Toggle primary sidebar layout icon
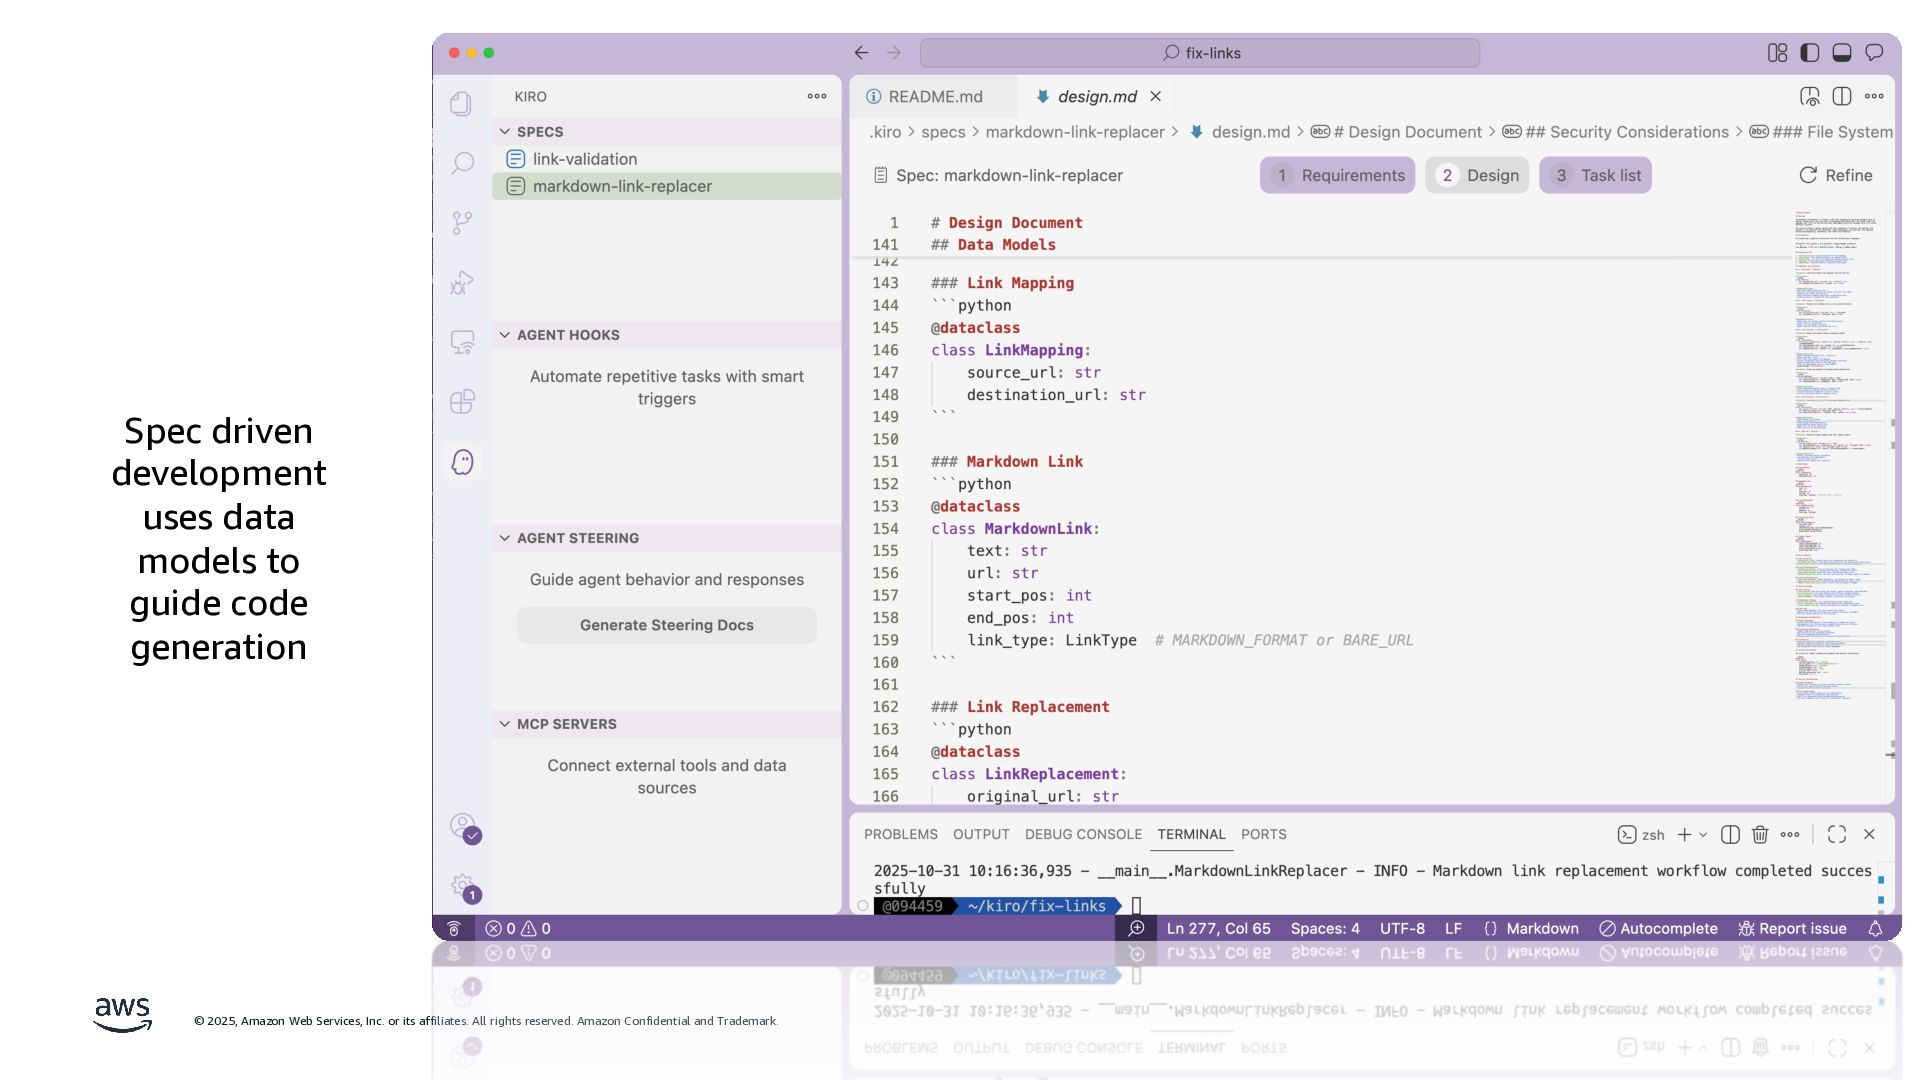Image resolution: width=1920 pixels, height=1080 pixels. point(1810,53)
